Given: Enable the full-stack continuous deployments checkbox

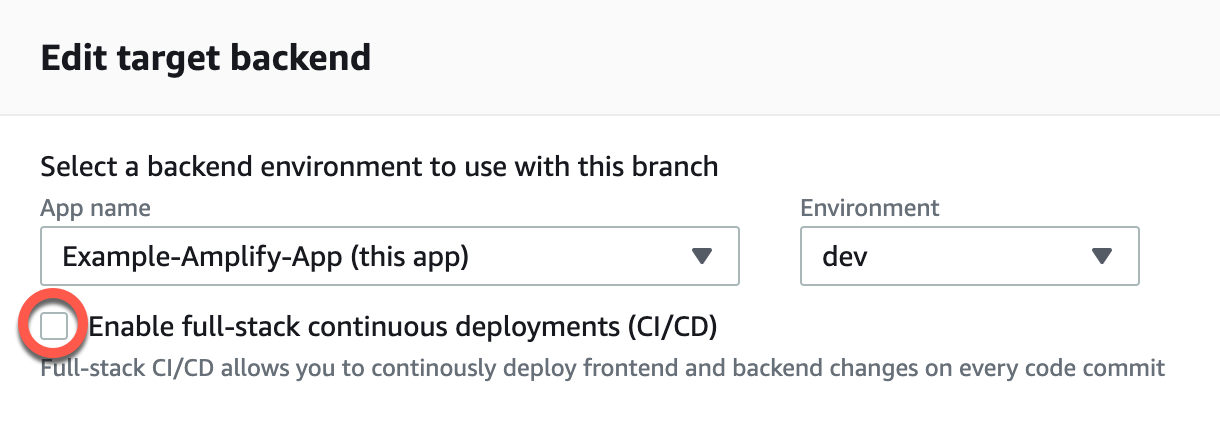Looking at the screenshot, I should [x=54, y=326].
